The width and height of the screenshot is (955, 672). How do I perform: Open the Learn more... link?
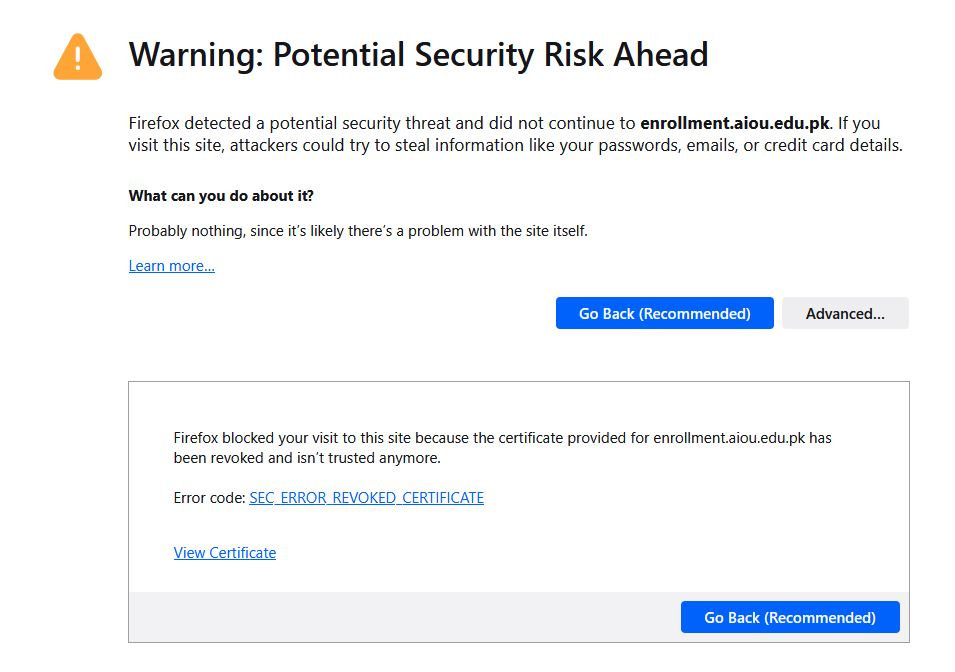(x=172, y=266)
